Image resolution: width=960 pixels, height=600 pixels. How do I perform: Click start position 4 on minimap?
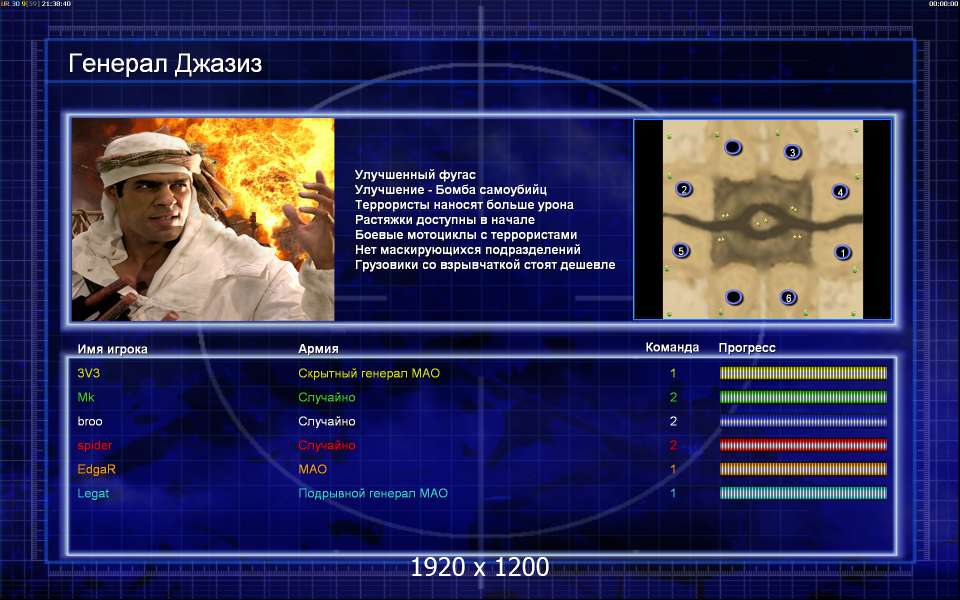pyautogui.click(x=841, y=192)
